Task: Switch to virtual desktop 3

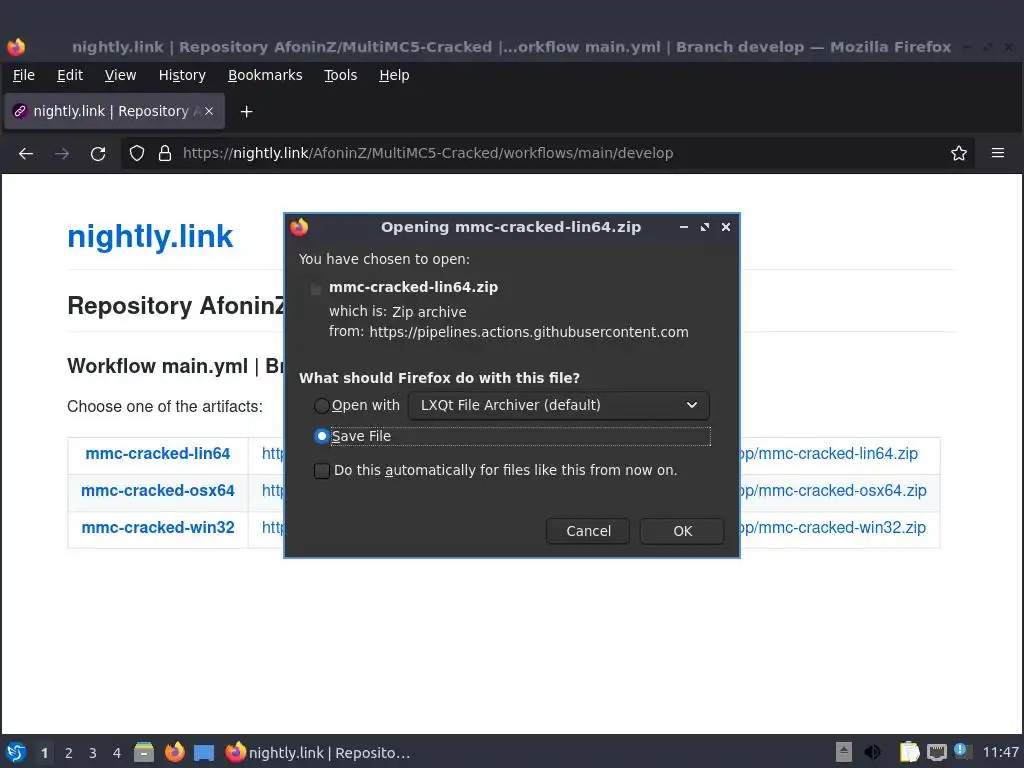Action: pyautogui.click(x=93, y=753)
